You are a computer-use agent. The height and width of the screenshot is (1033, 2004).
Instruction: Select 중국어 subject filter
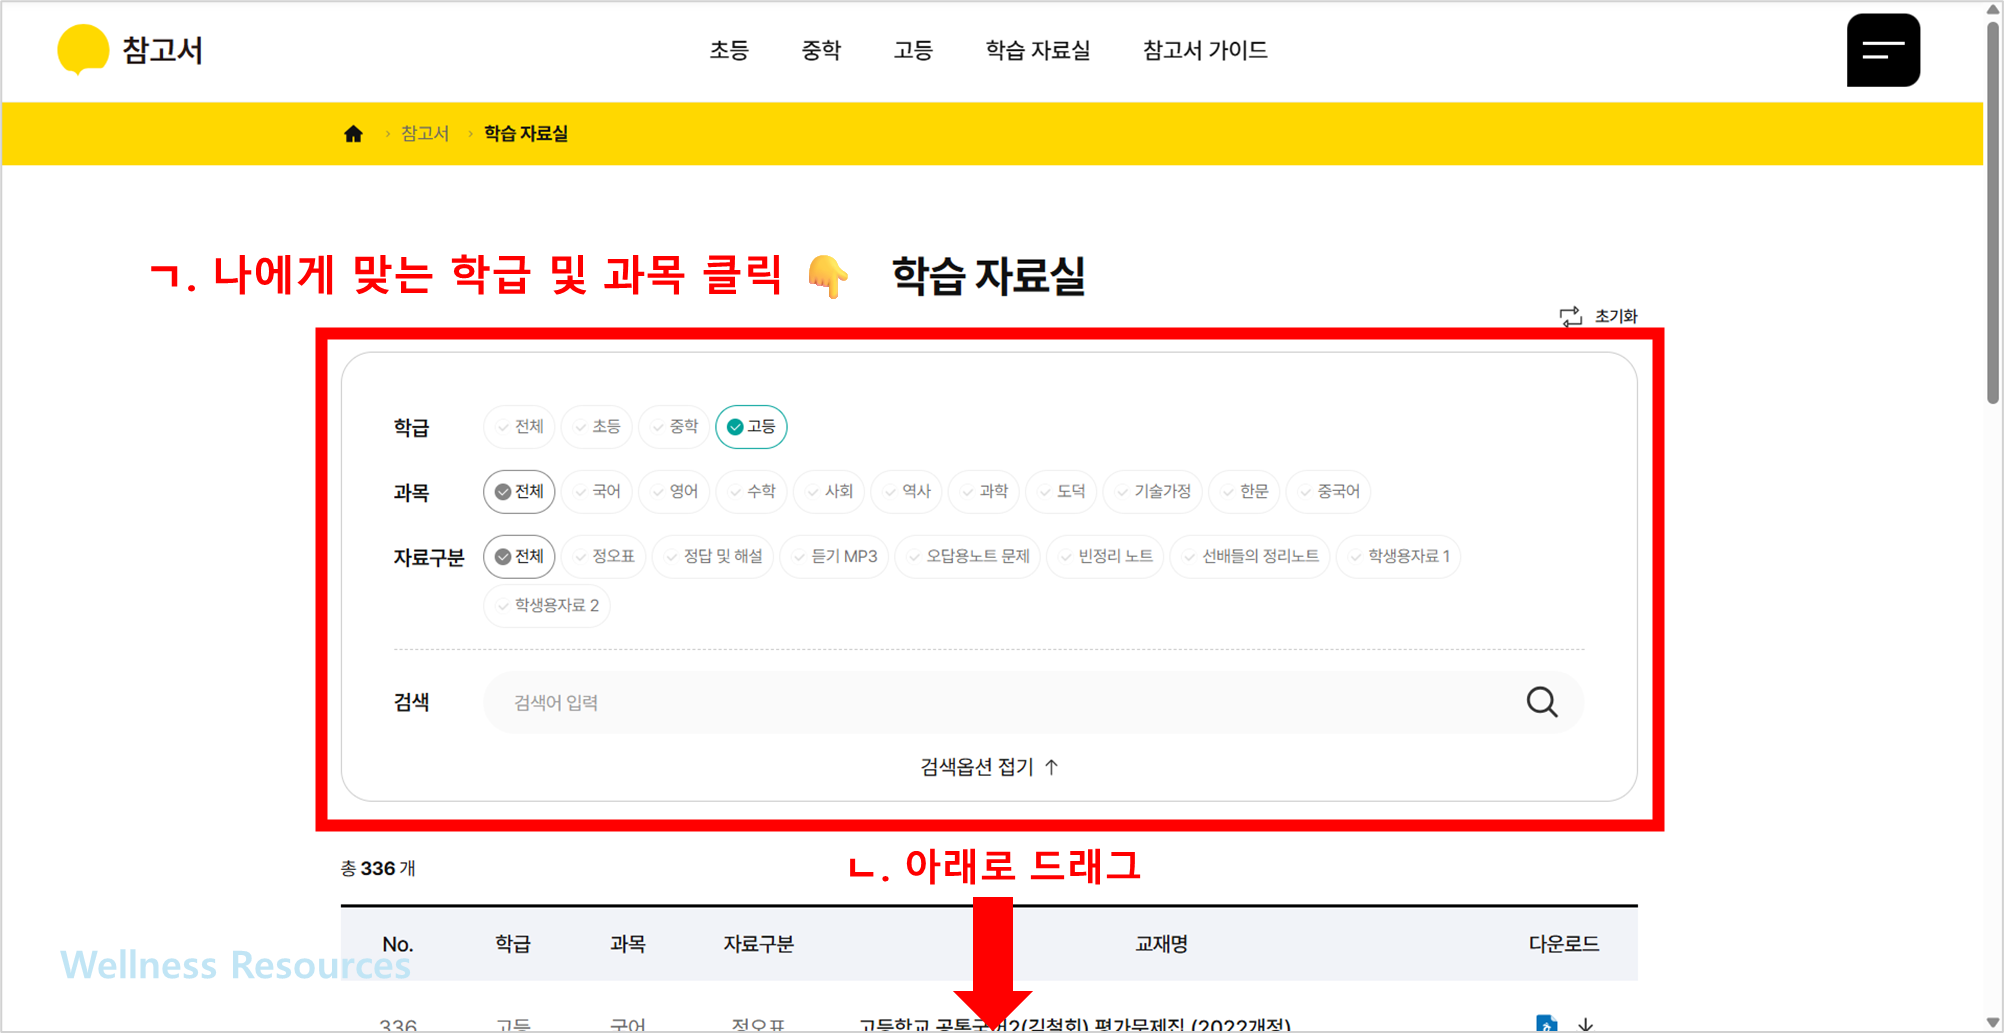(1329, 492)
